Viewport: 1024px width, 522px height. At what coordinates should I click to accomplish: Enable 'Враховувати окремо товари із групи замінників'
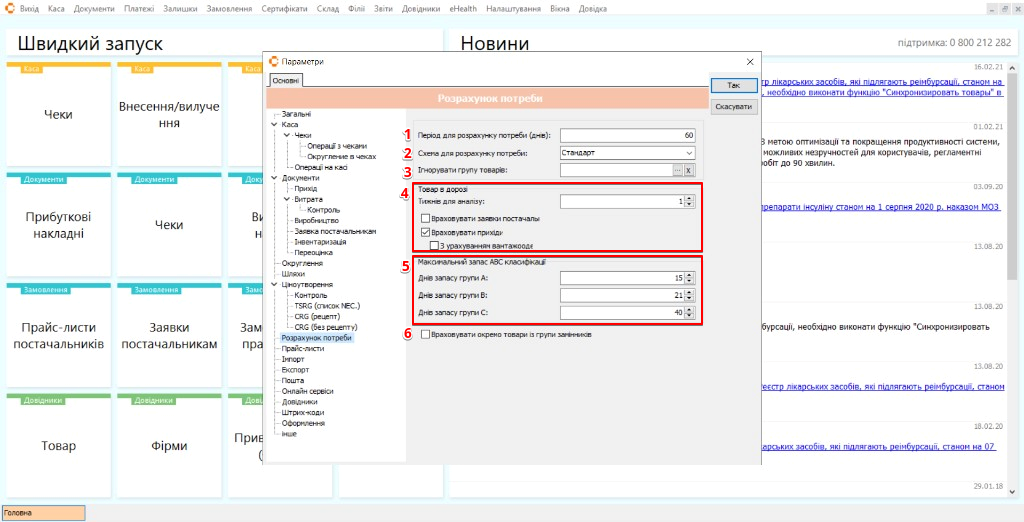426,334
